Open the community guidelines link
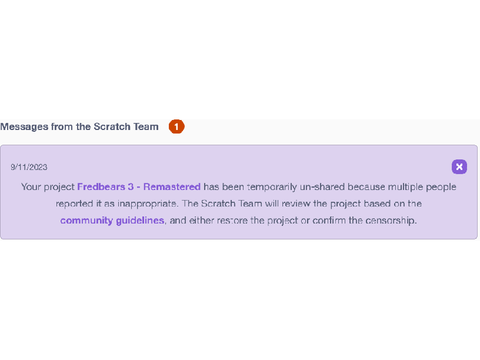480x360 pixels. (112, 220)
